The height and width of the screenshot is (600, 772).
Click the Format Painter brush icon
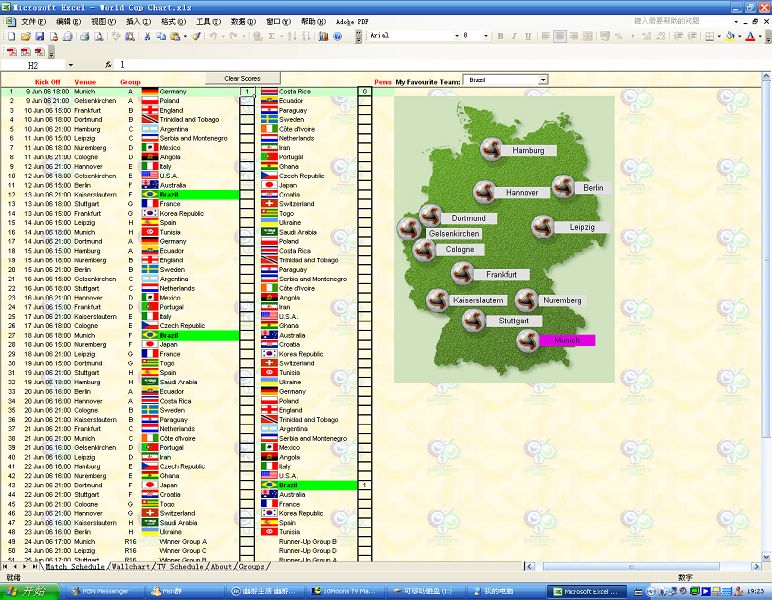pyautogui.click(x=196, y=36)
